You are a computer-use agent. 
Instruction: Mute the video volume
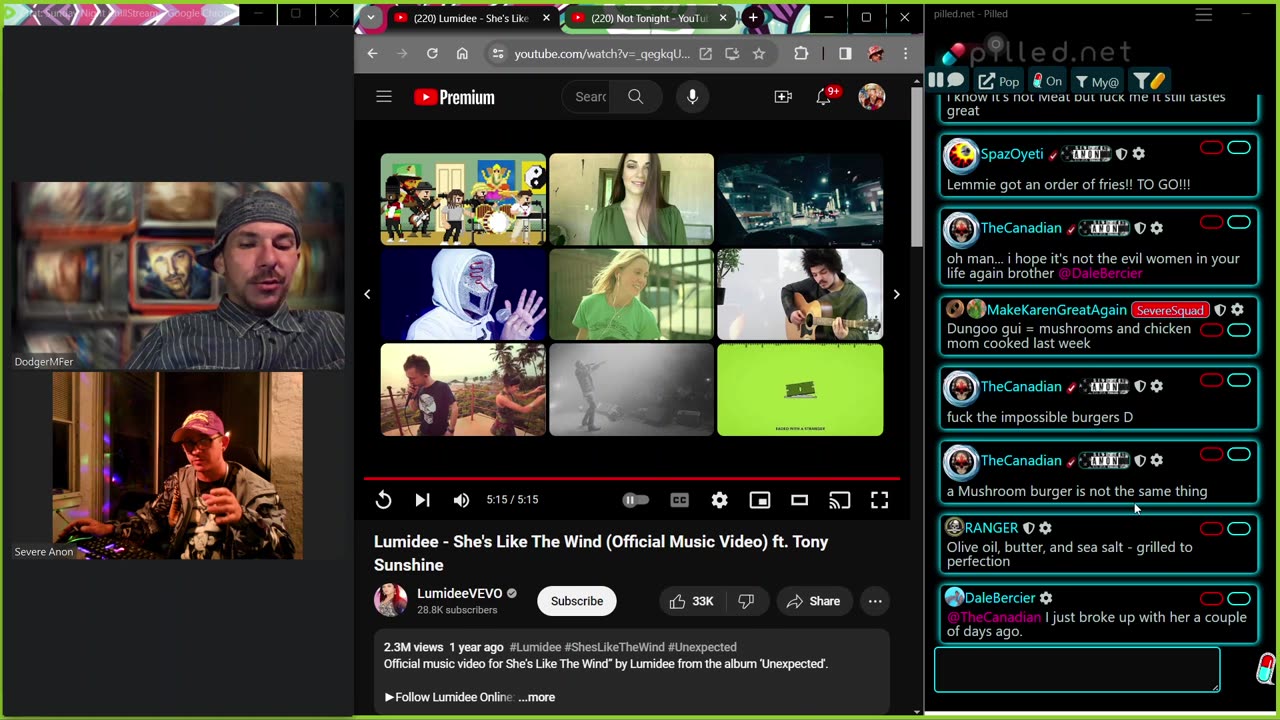tap(461, 500)
